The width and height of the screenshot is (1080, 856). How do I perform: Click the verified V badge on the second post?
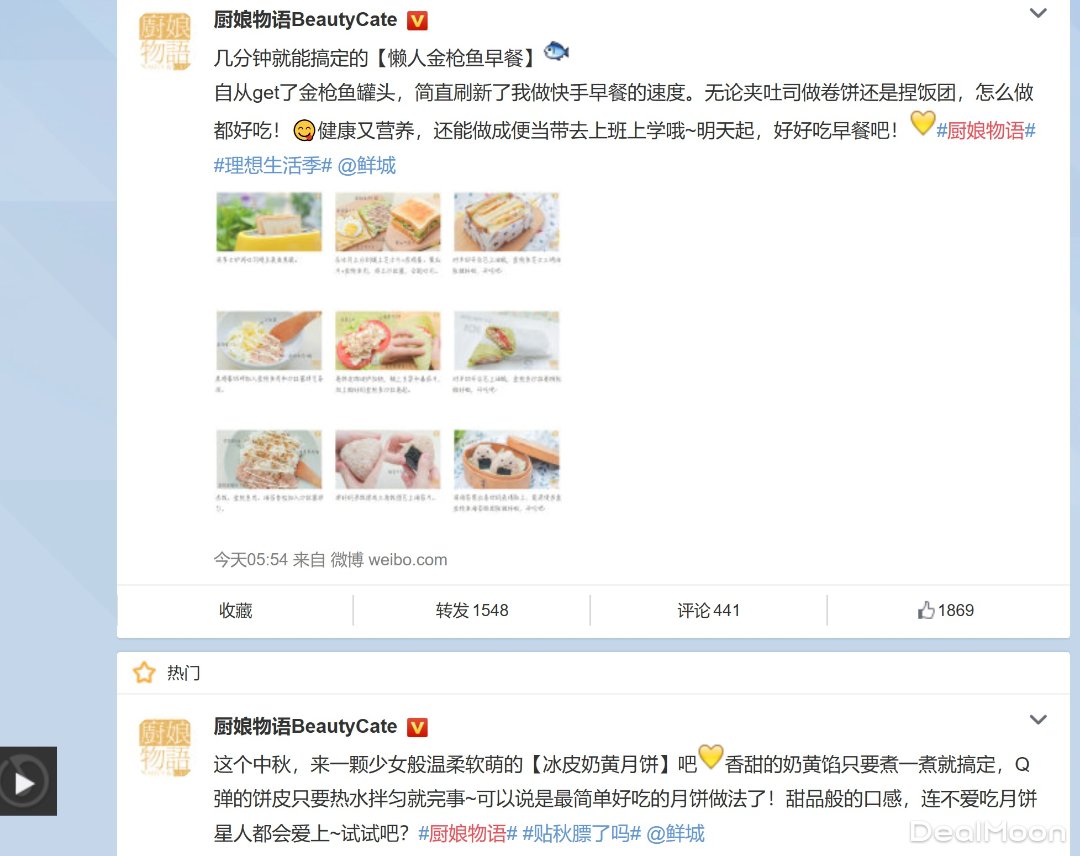[417, 727]
